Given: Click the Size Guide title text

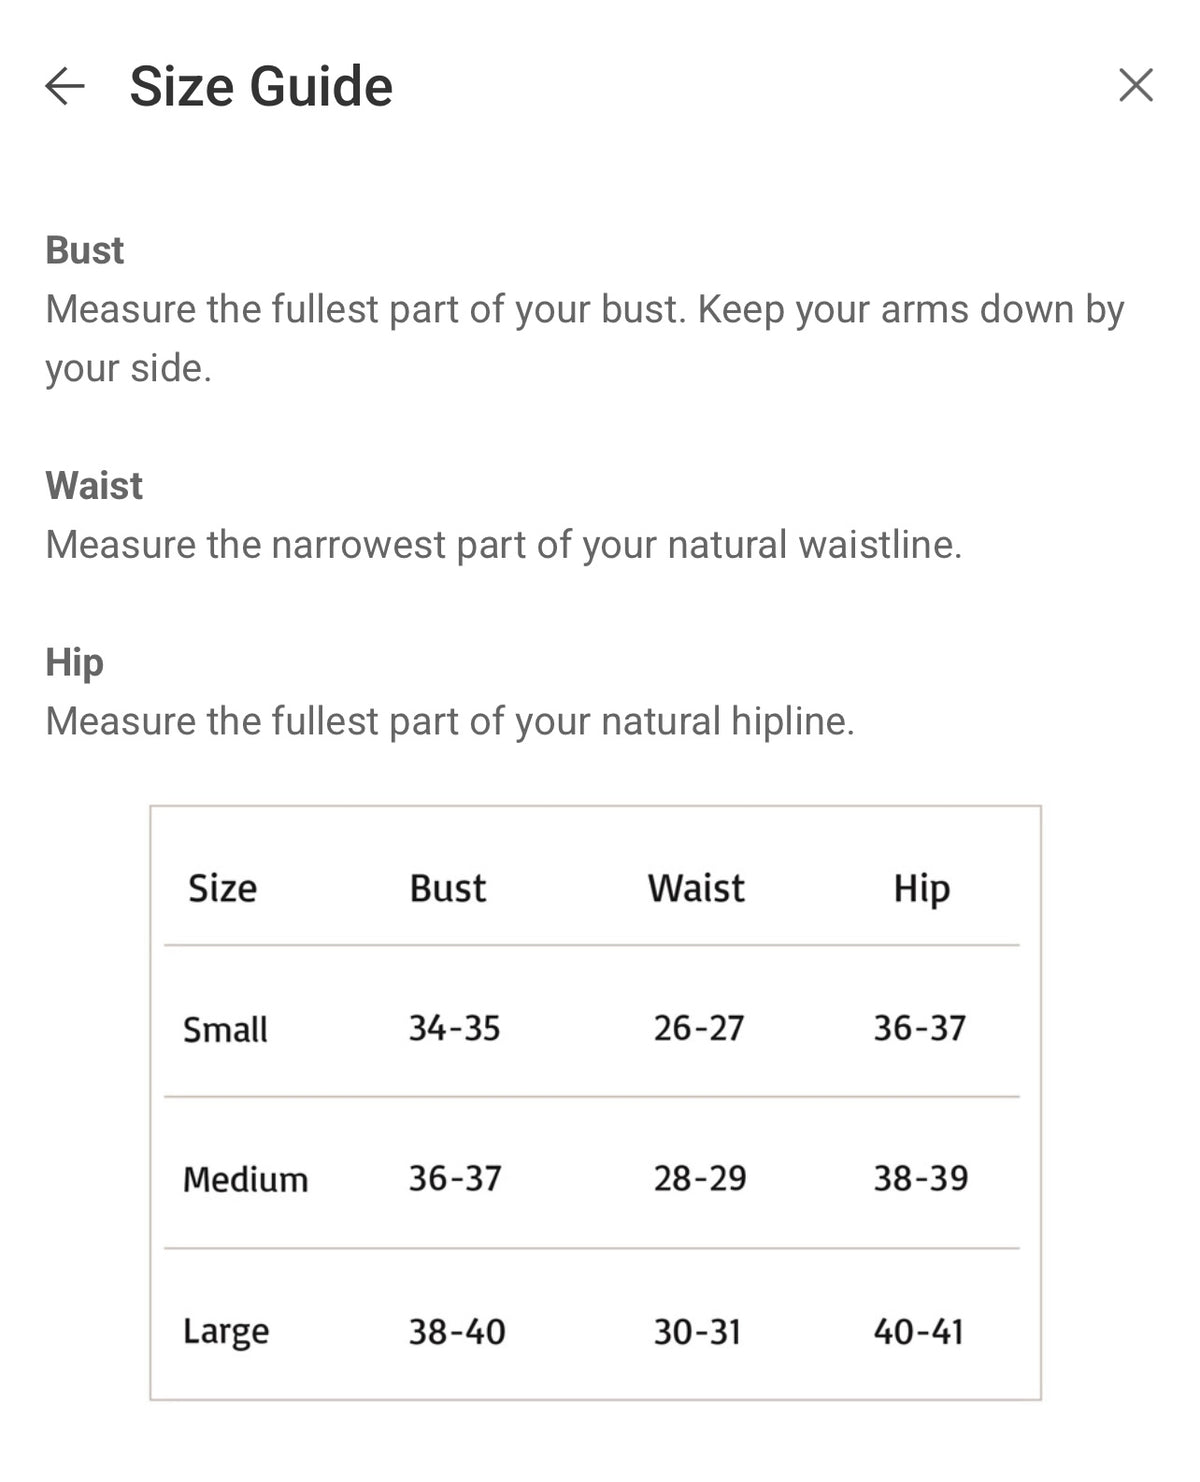Looking at the screenshot, I should click(x=261, y=87).
